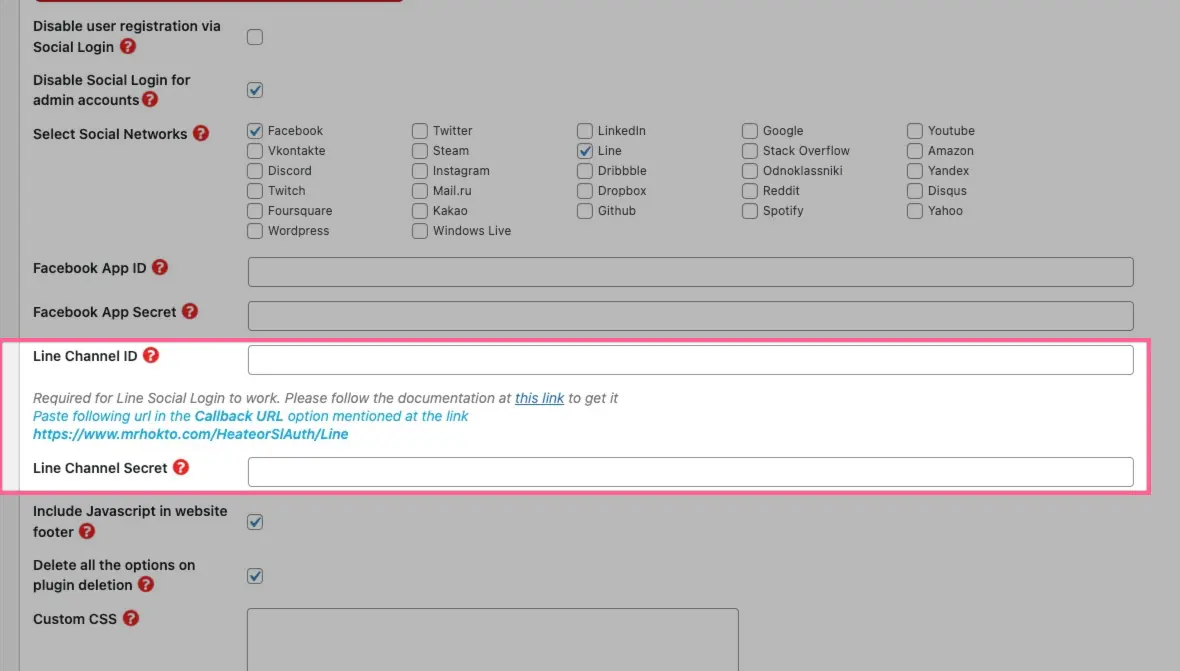The image size is (1180, 671).
Task: Focus the Custom CSS text area
Action: 493,639
